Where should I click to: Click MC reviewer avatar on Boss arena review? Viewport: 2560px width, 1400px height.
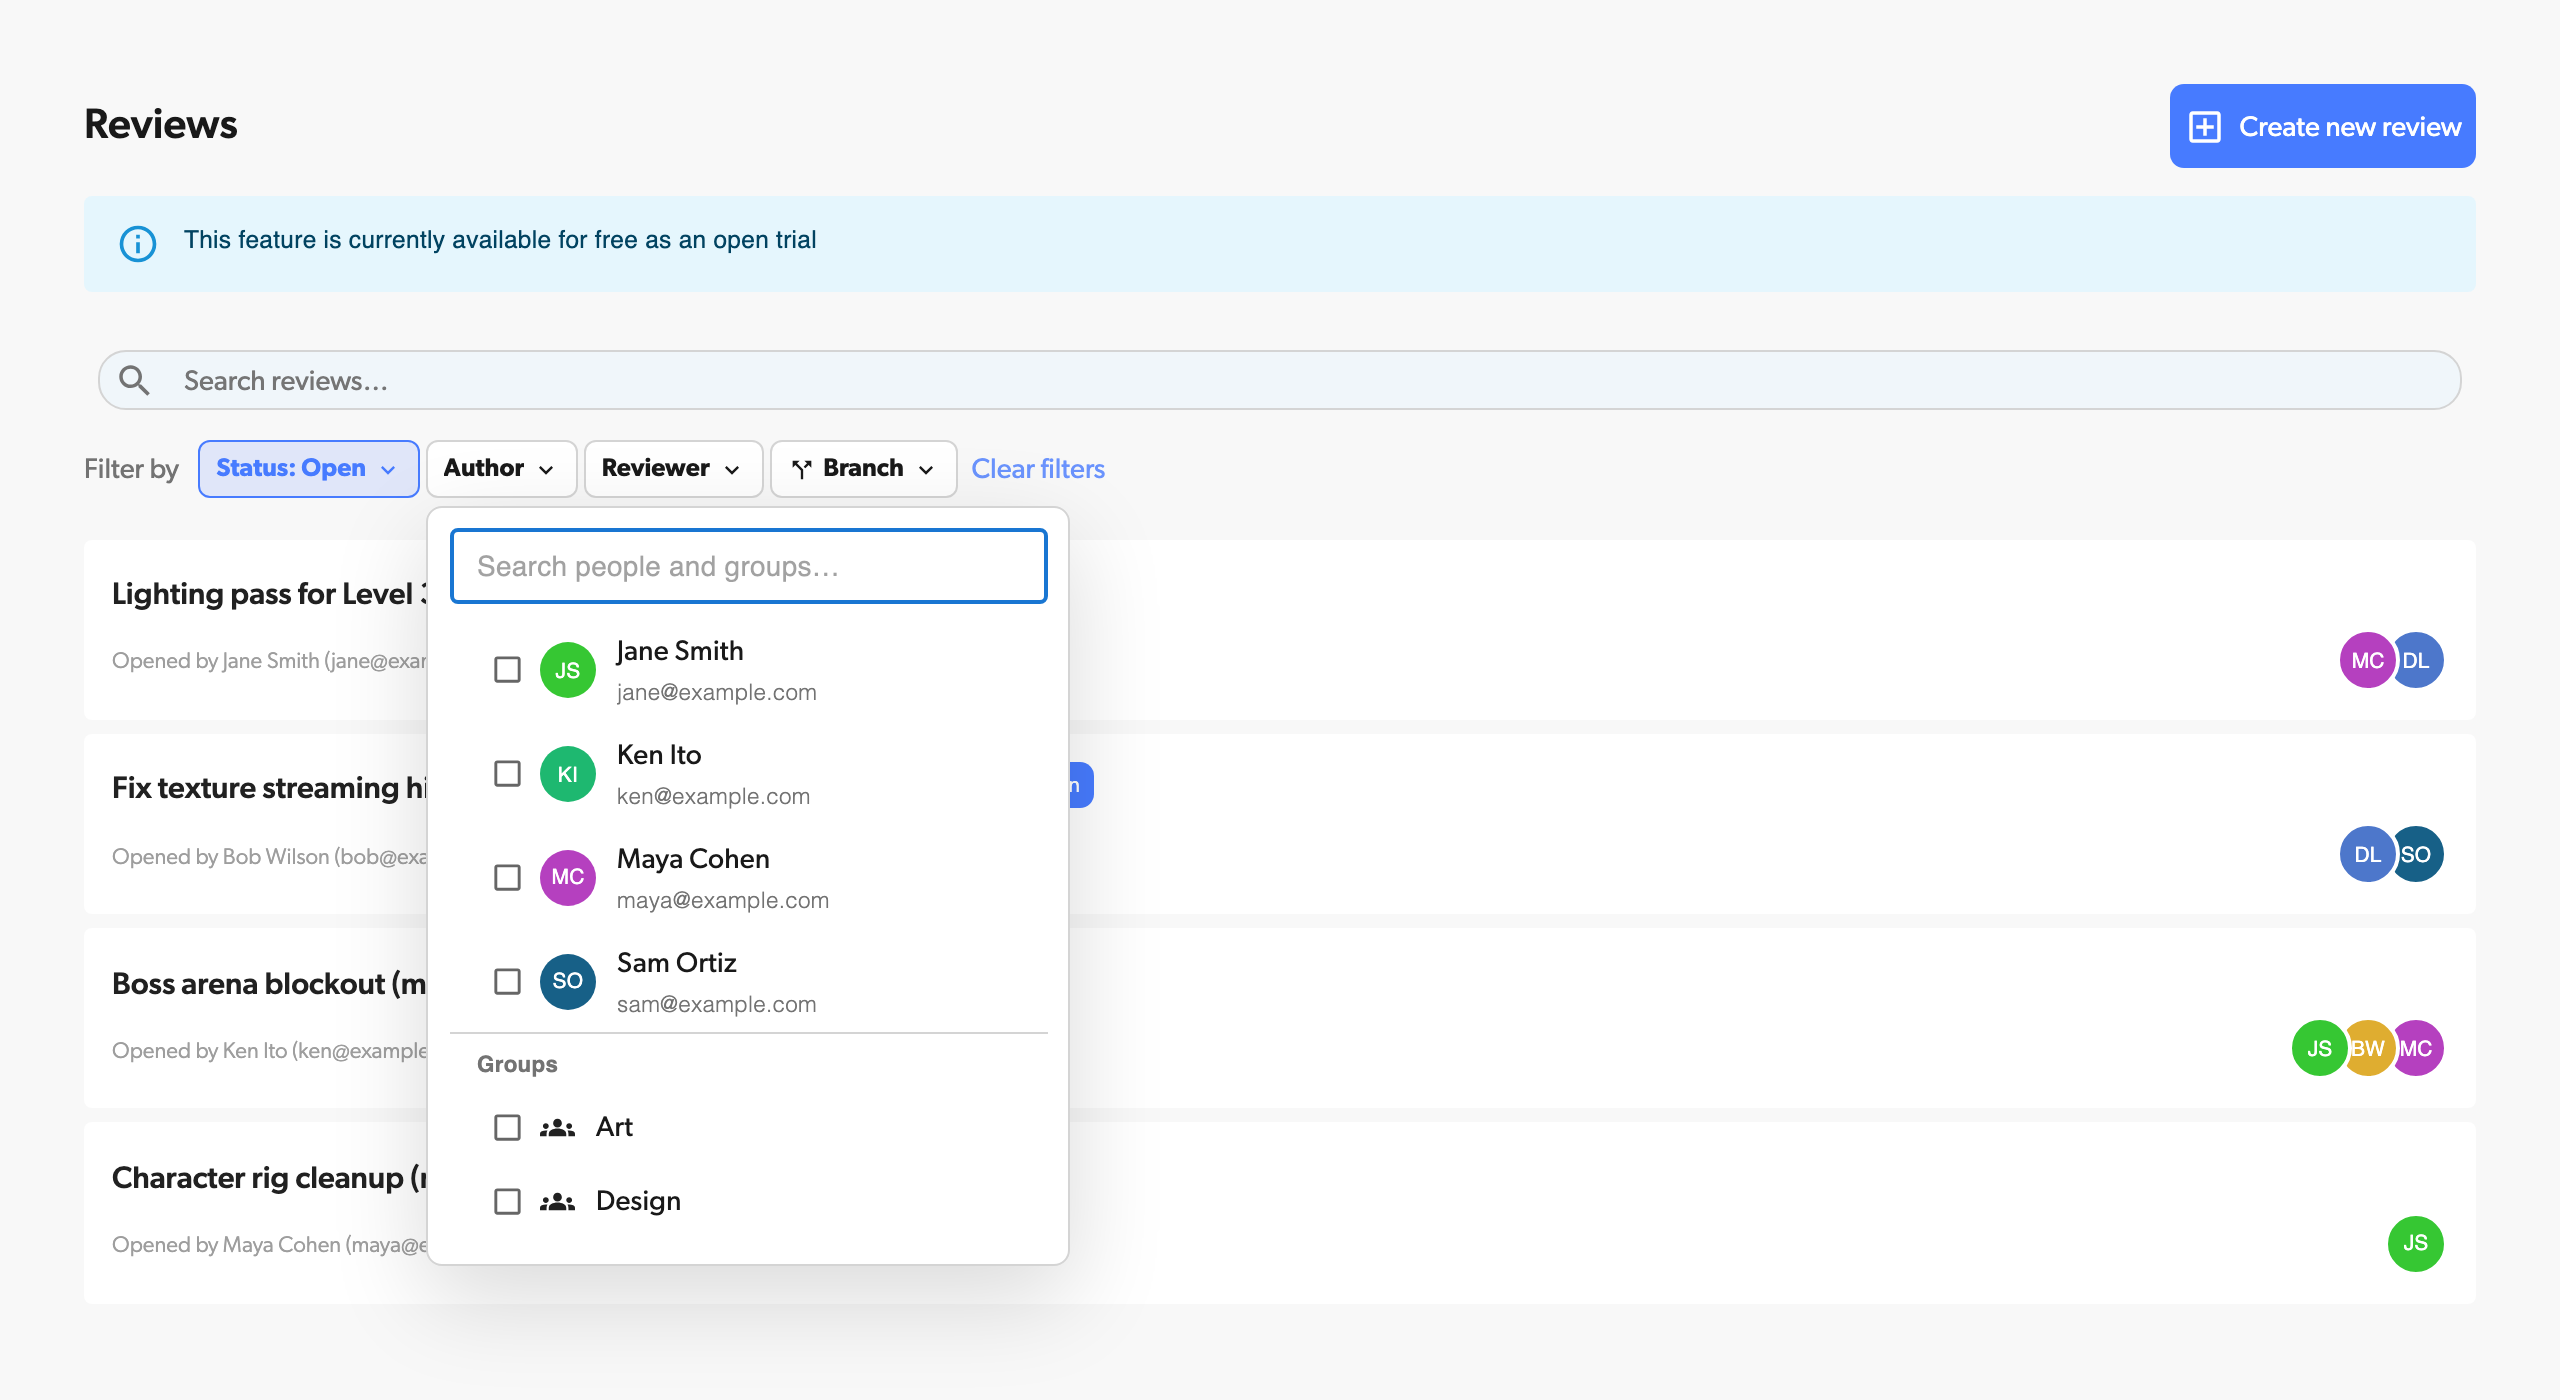pyautogui.click(x=2418, y=1048)
